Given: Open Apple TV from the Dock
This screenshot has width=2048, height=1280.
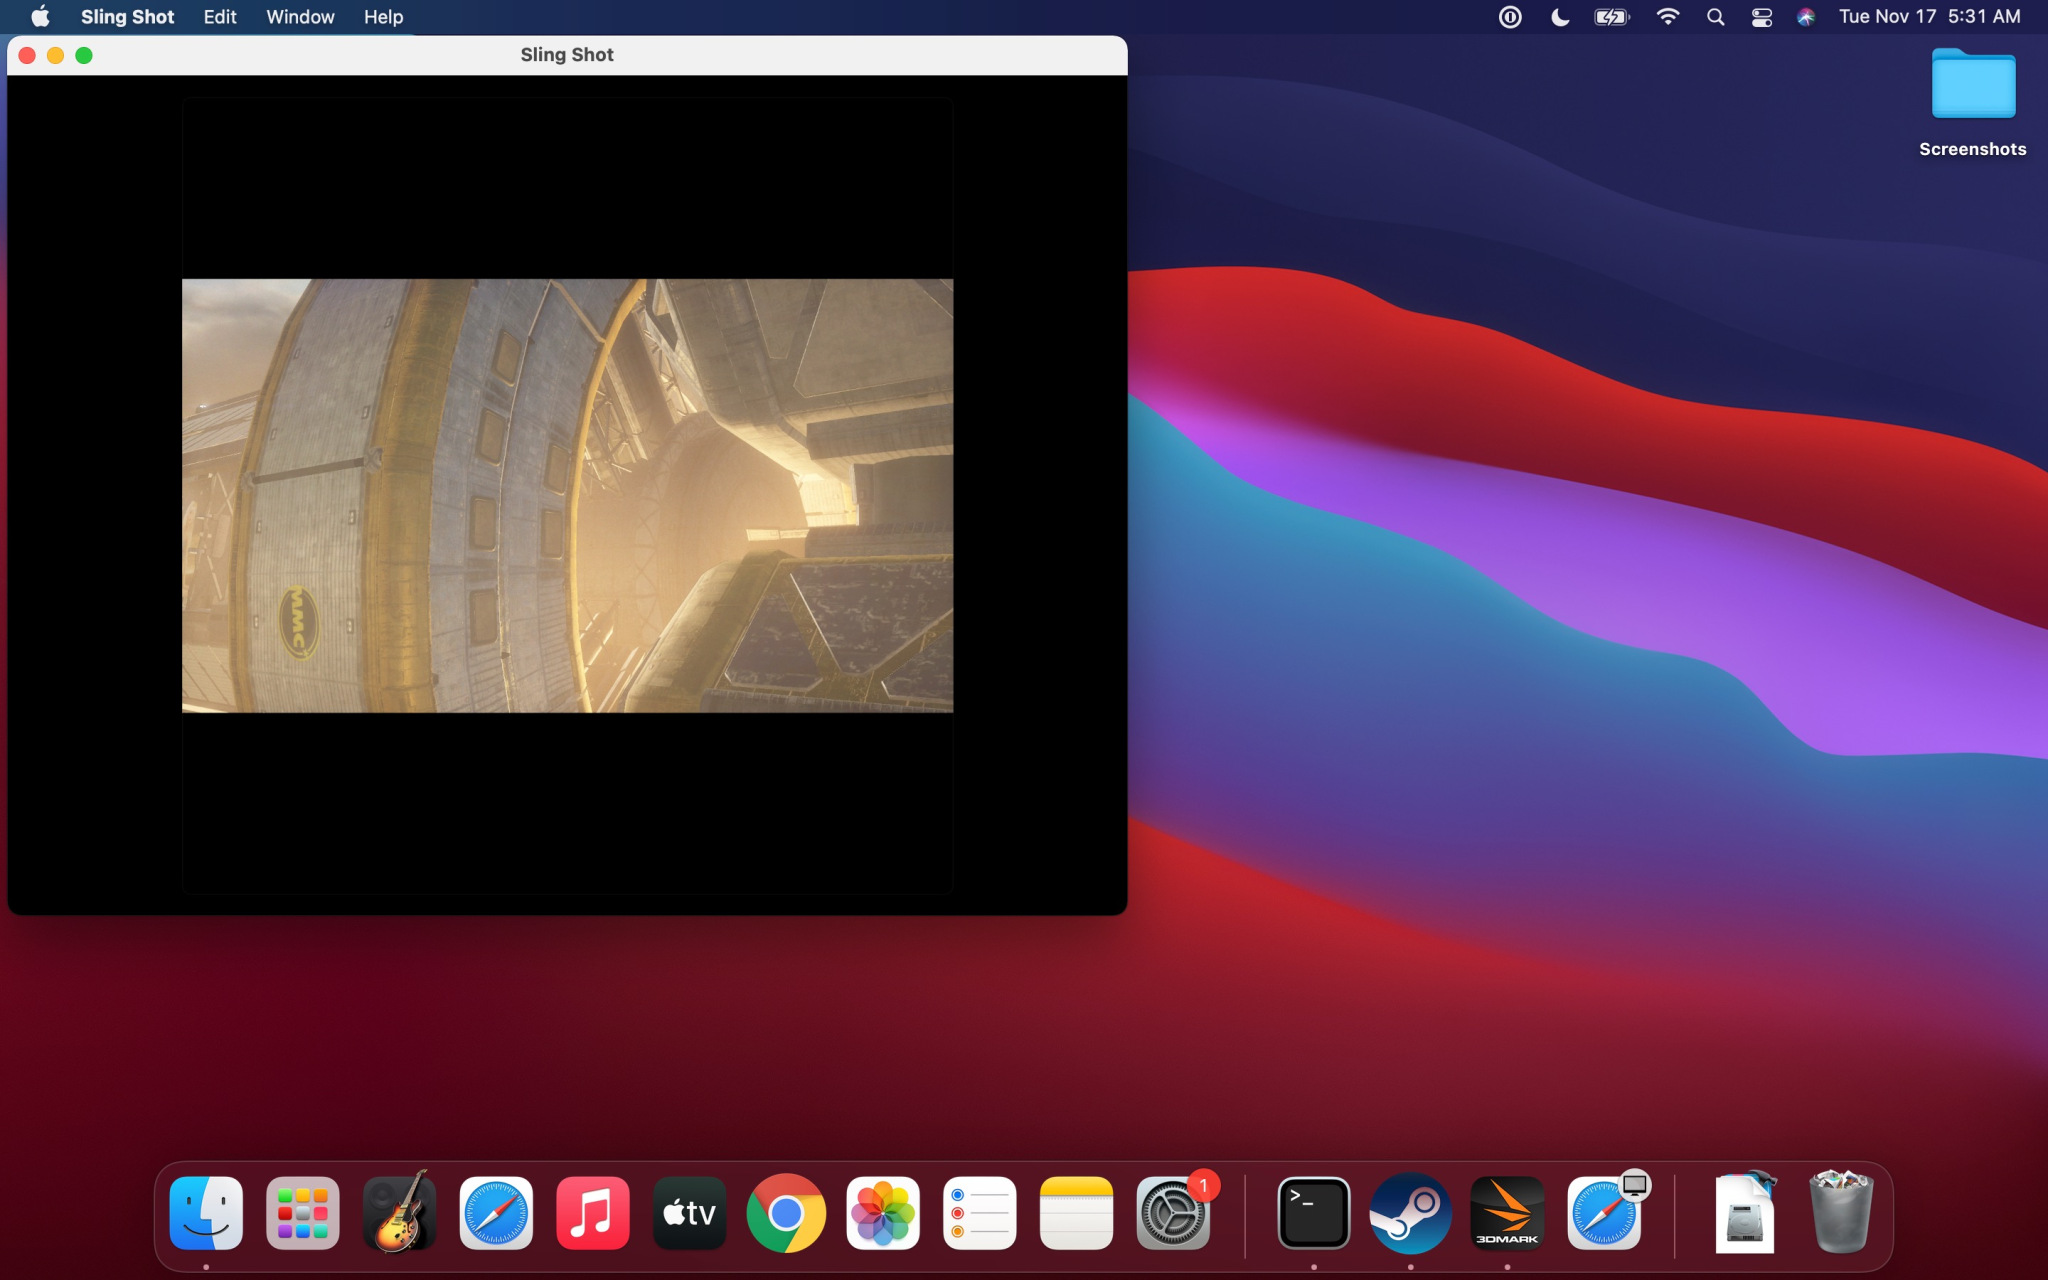Looking at the screenshot, I should pos(689,1214).
